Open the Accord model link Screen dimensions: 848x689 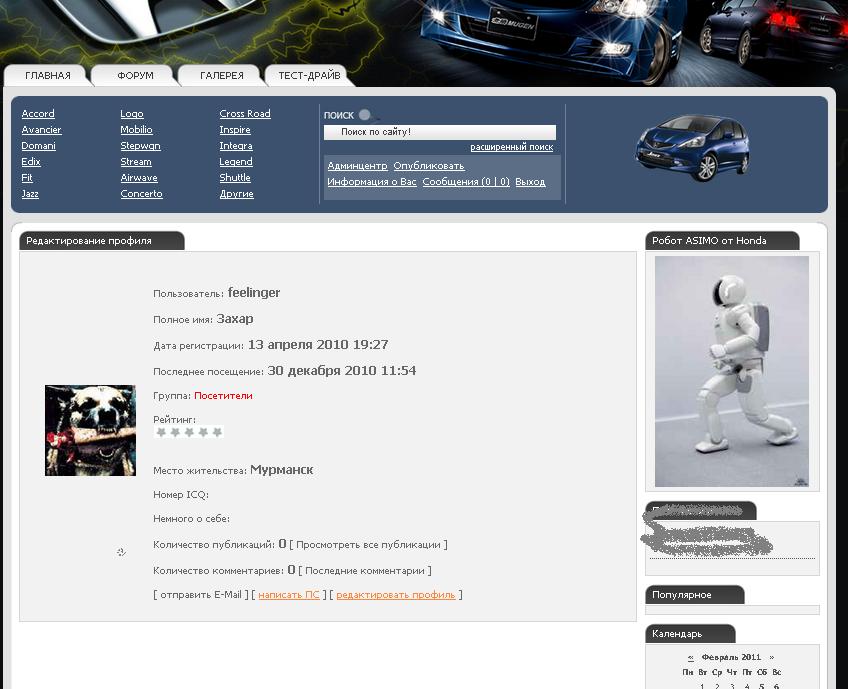[38, 114]
